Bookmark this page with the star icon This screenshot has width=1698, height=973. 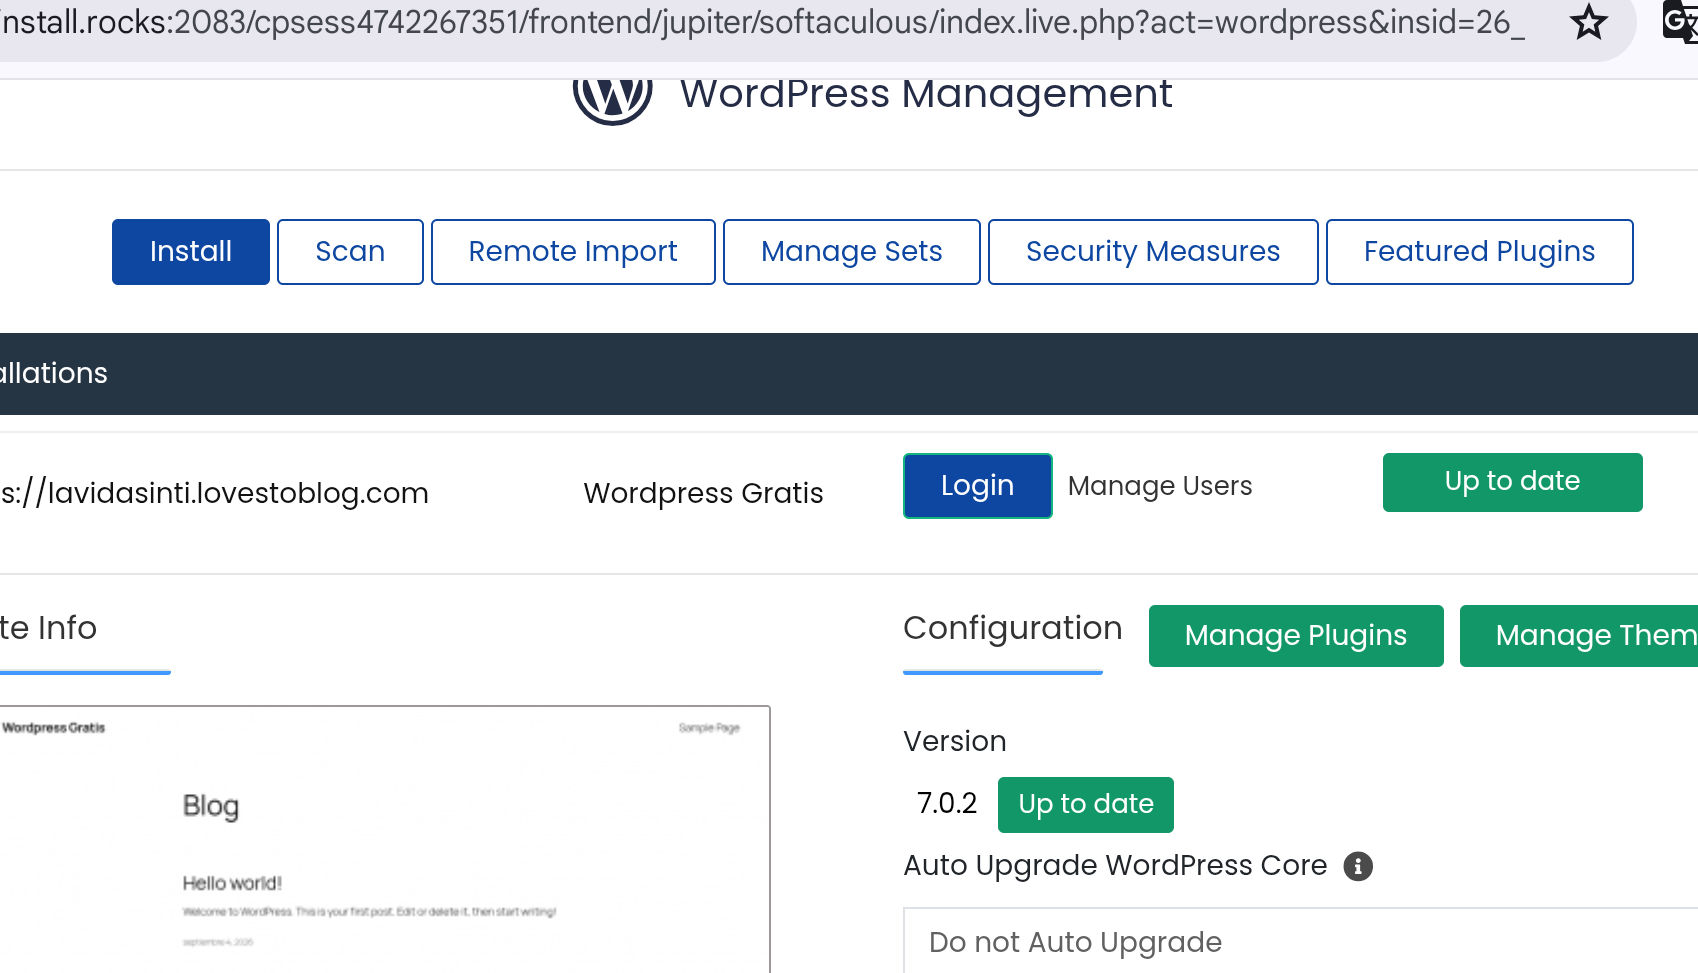tap(1588, 22)
